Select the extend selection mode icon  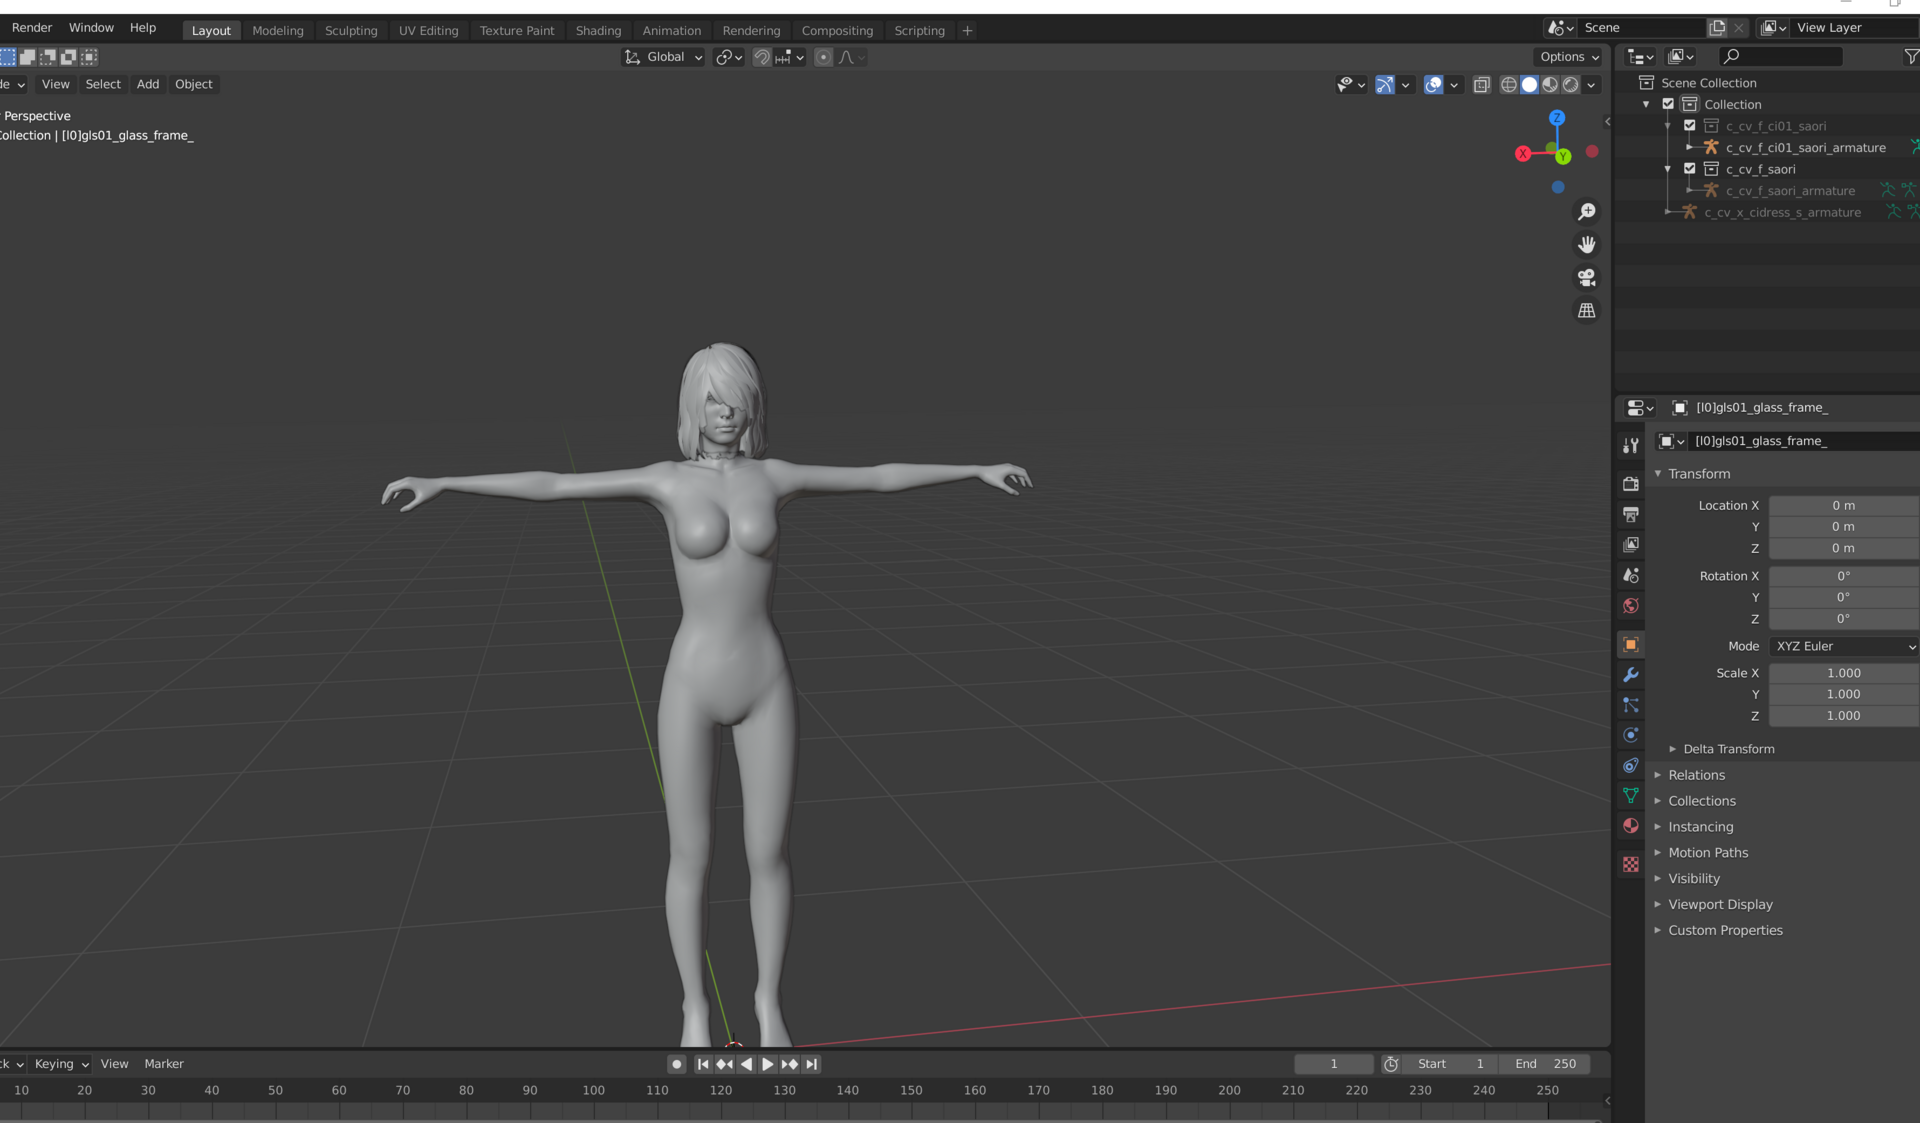pyautogui.click(x=28, y=57)
